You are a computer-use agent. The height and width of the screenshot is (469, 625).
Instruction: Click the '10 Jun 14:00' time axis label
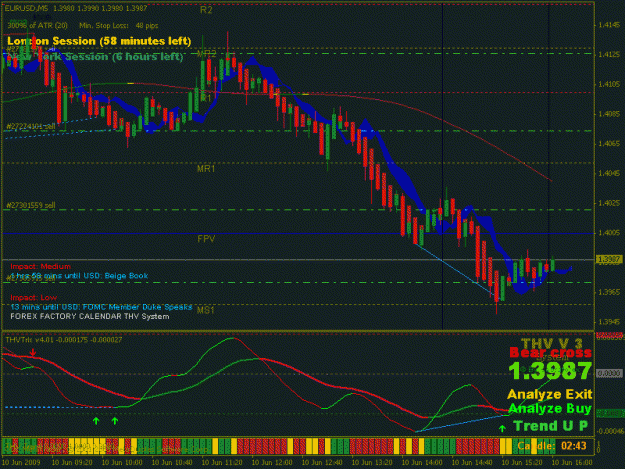(422, 462)
